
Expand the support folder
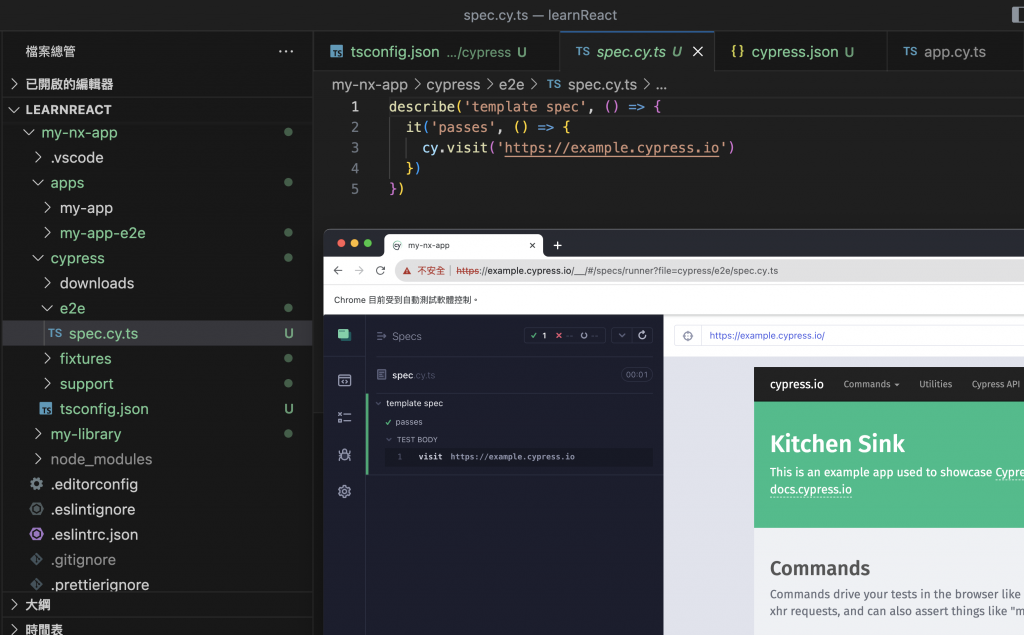(157, 383)
